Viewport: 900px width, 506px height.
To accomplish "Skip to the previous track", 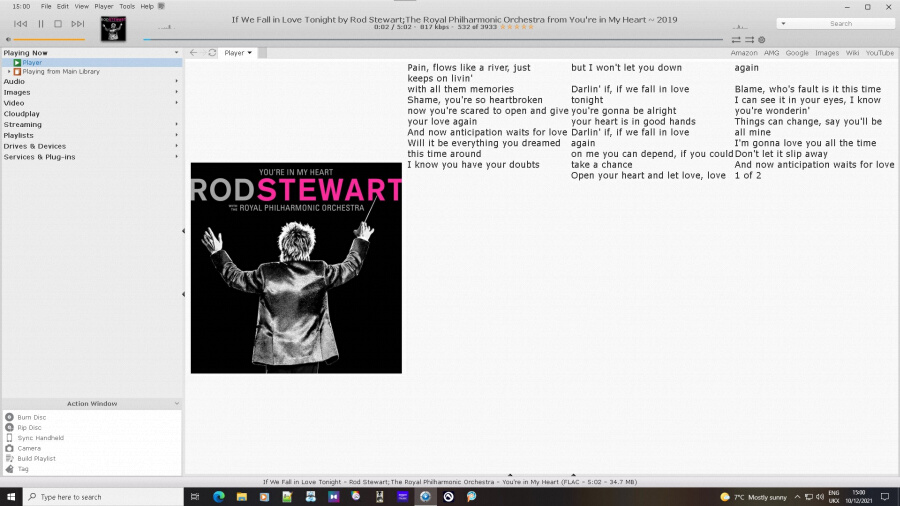I will tap(20, 24).
